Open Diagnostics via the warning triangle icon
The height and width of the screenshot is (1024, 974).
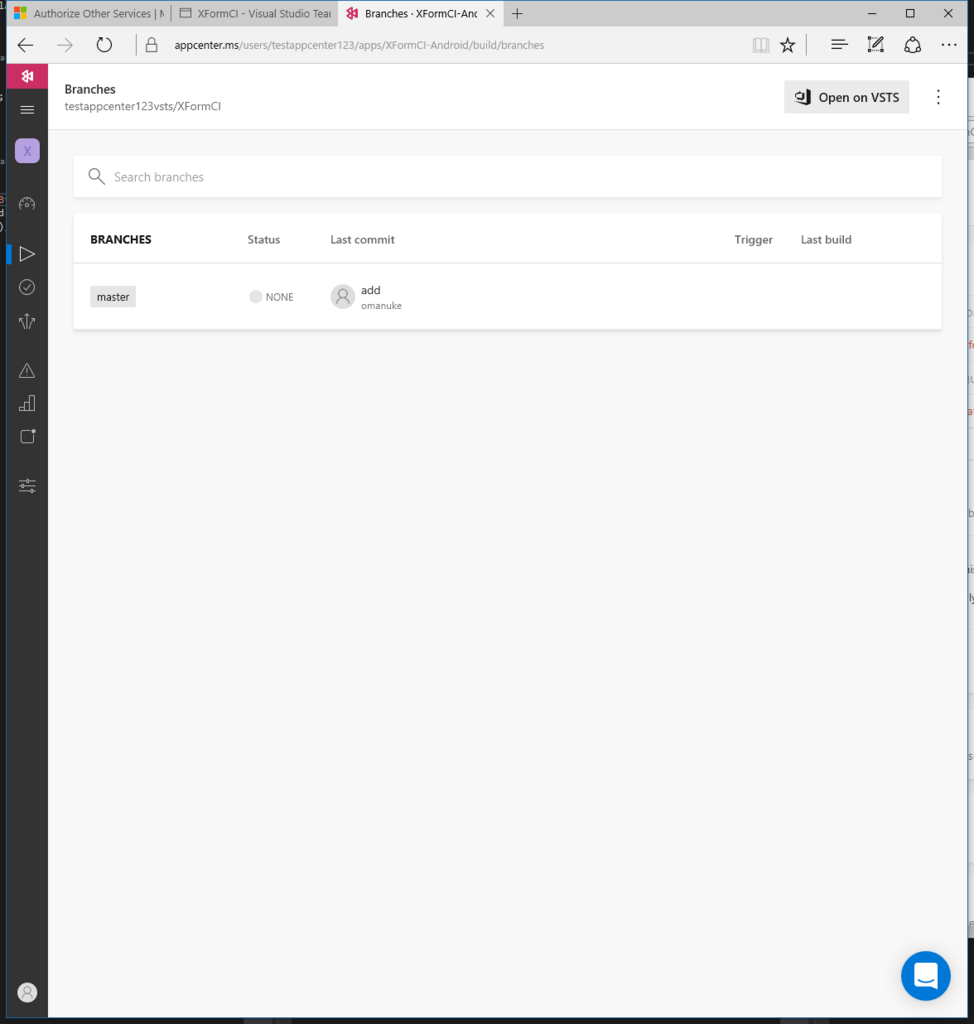[26, 370]
